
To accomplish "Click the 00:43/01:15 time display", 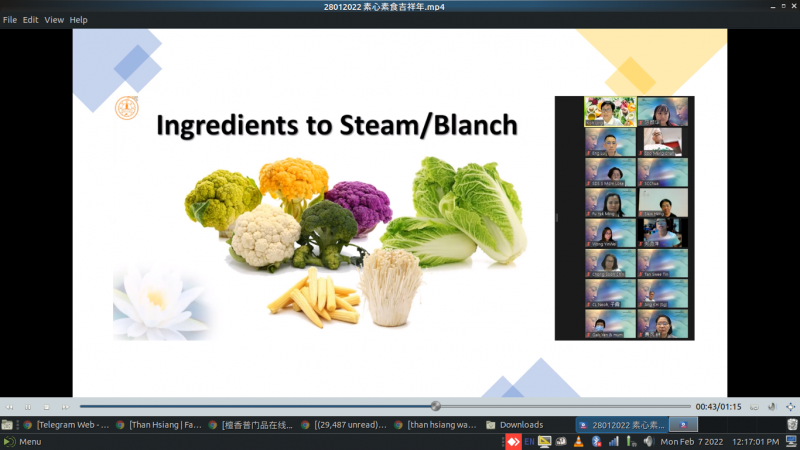I will pos(718,406).
